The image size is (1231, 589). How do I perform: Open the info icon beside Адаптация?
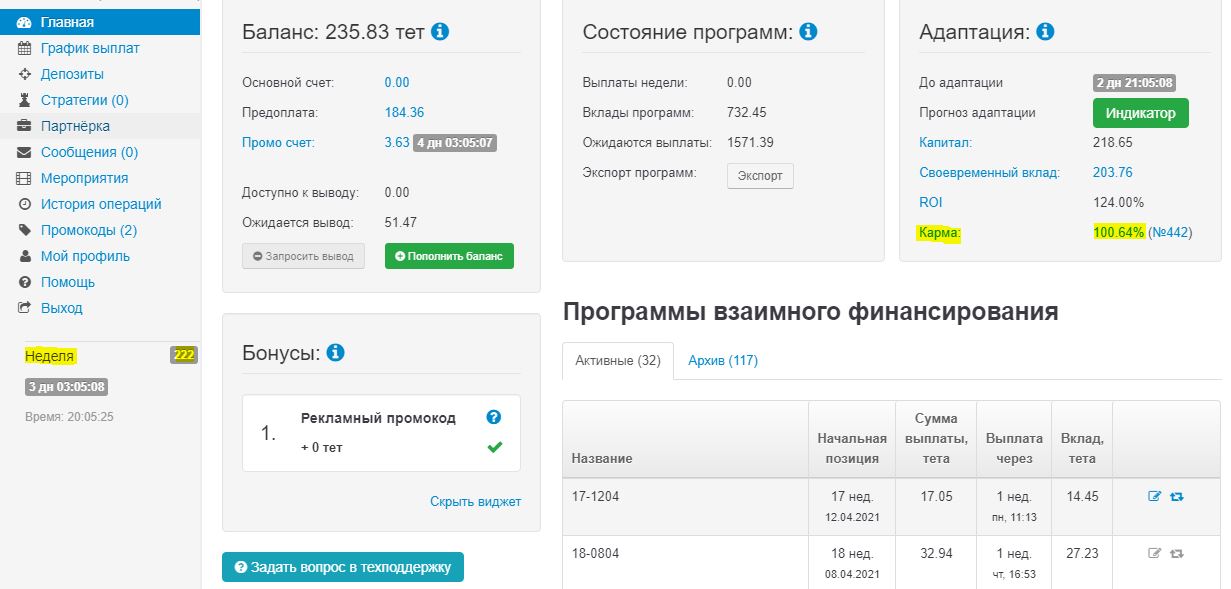click(1045, 32)
